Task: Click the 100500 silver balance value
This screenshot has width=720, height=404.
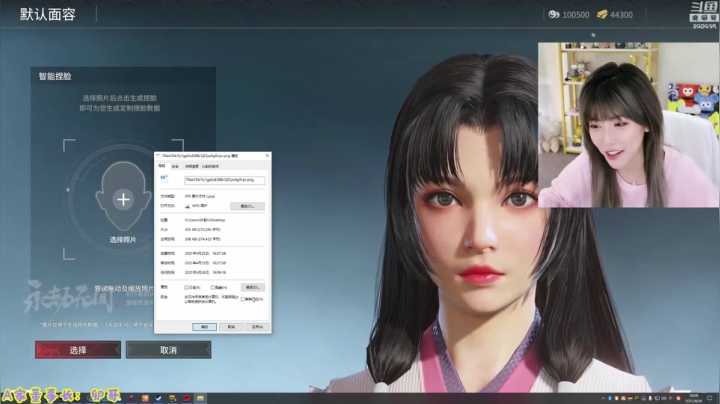Action: [x=576, y=15]
